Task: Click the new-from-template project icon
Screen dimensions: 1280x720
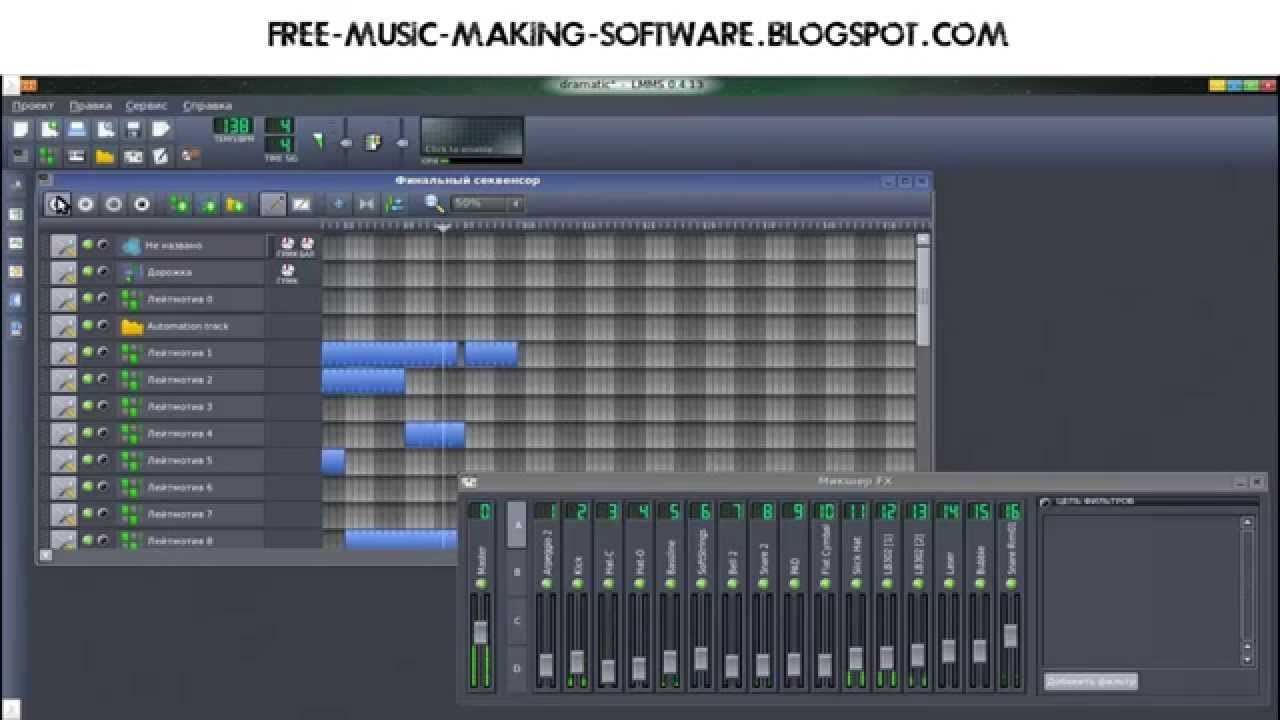Action: coord(49,129)
